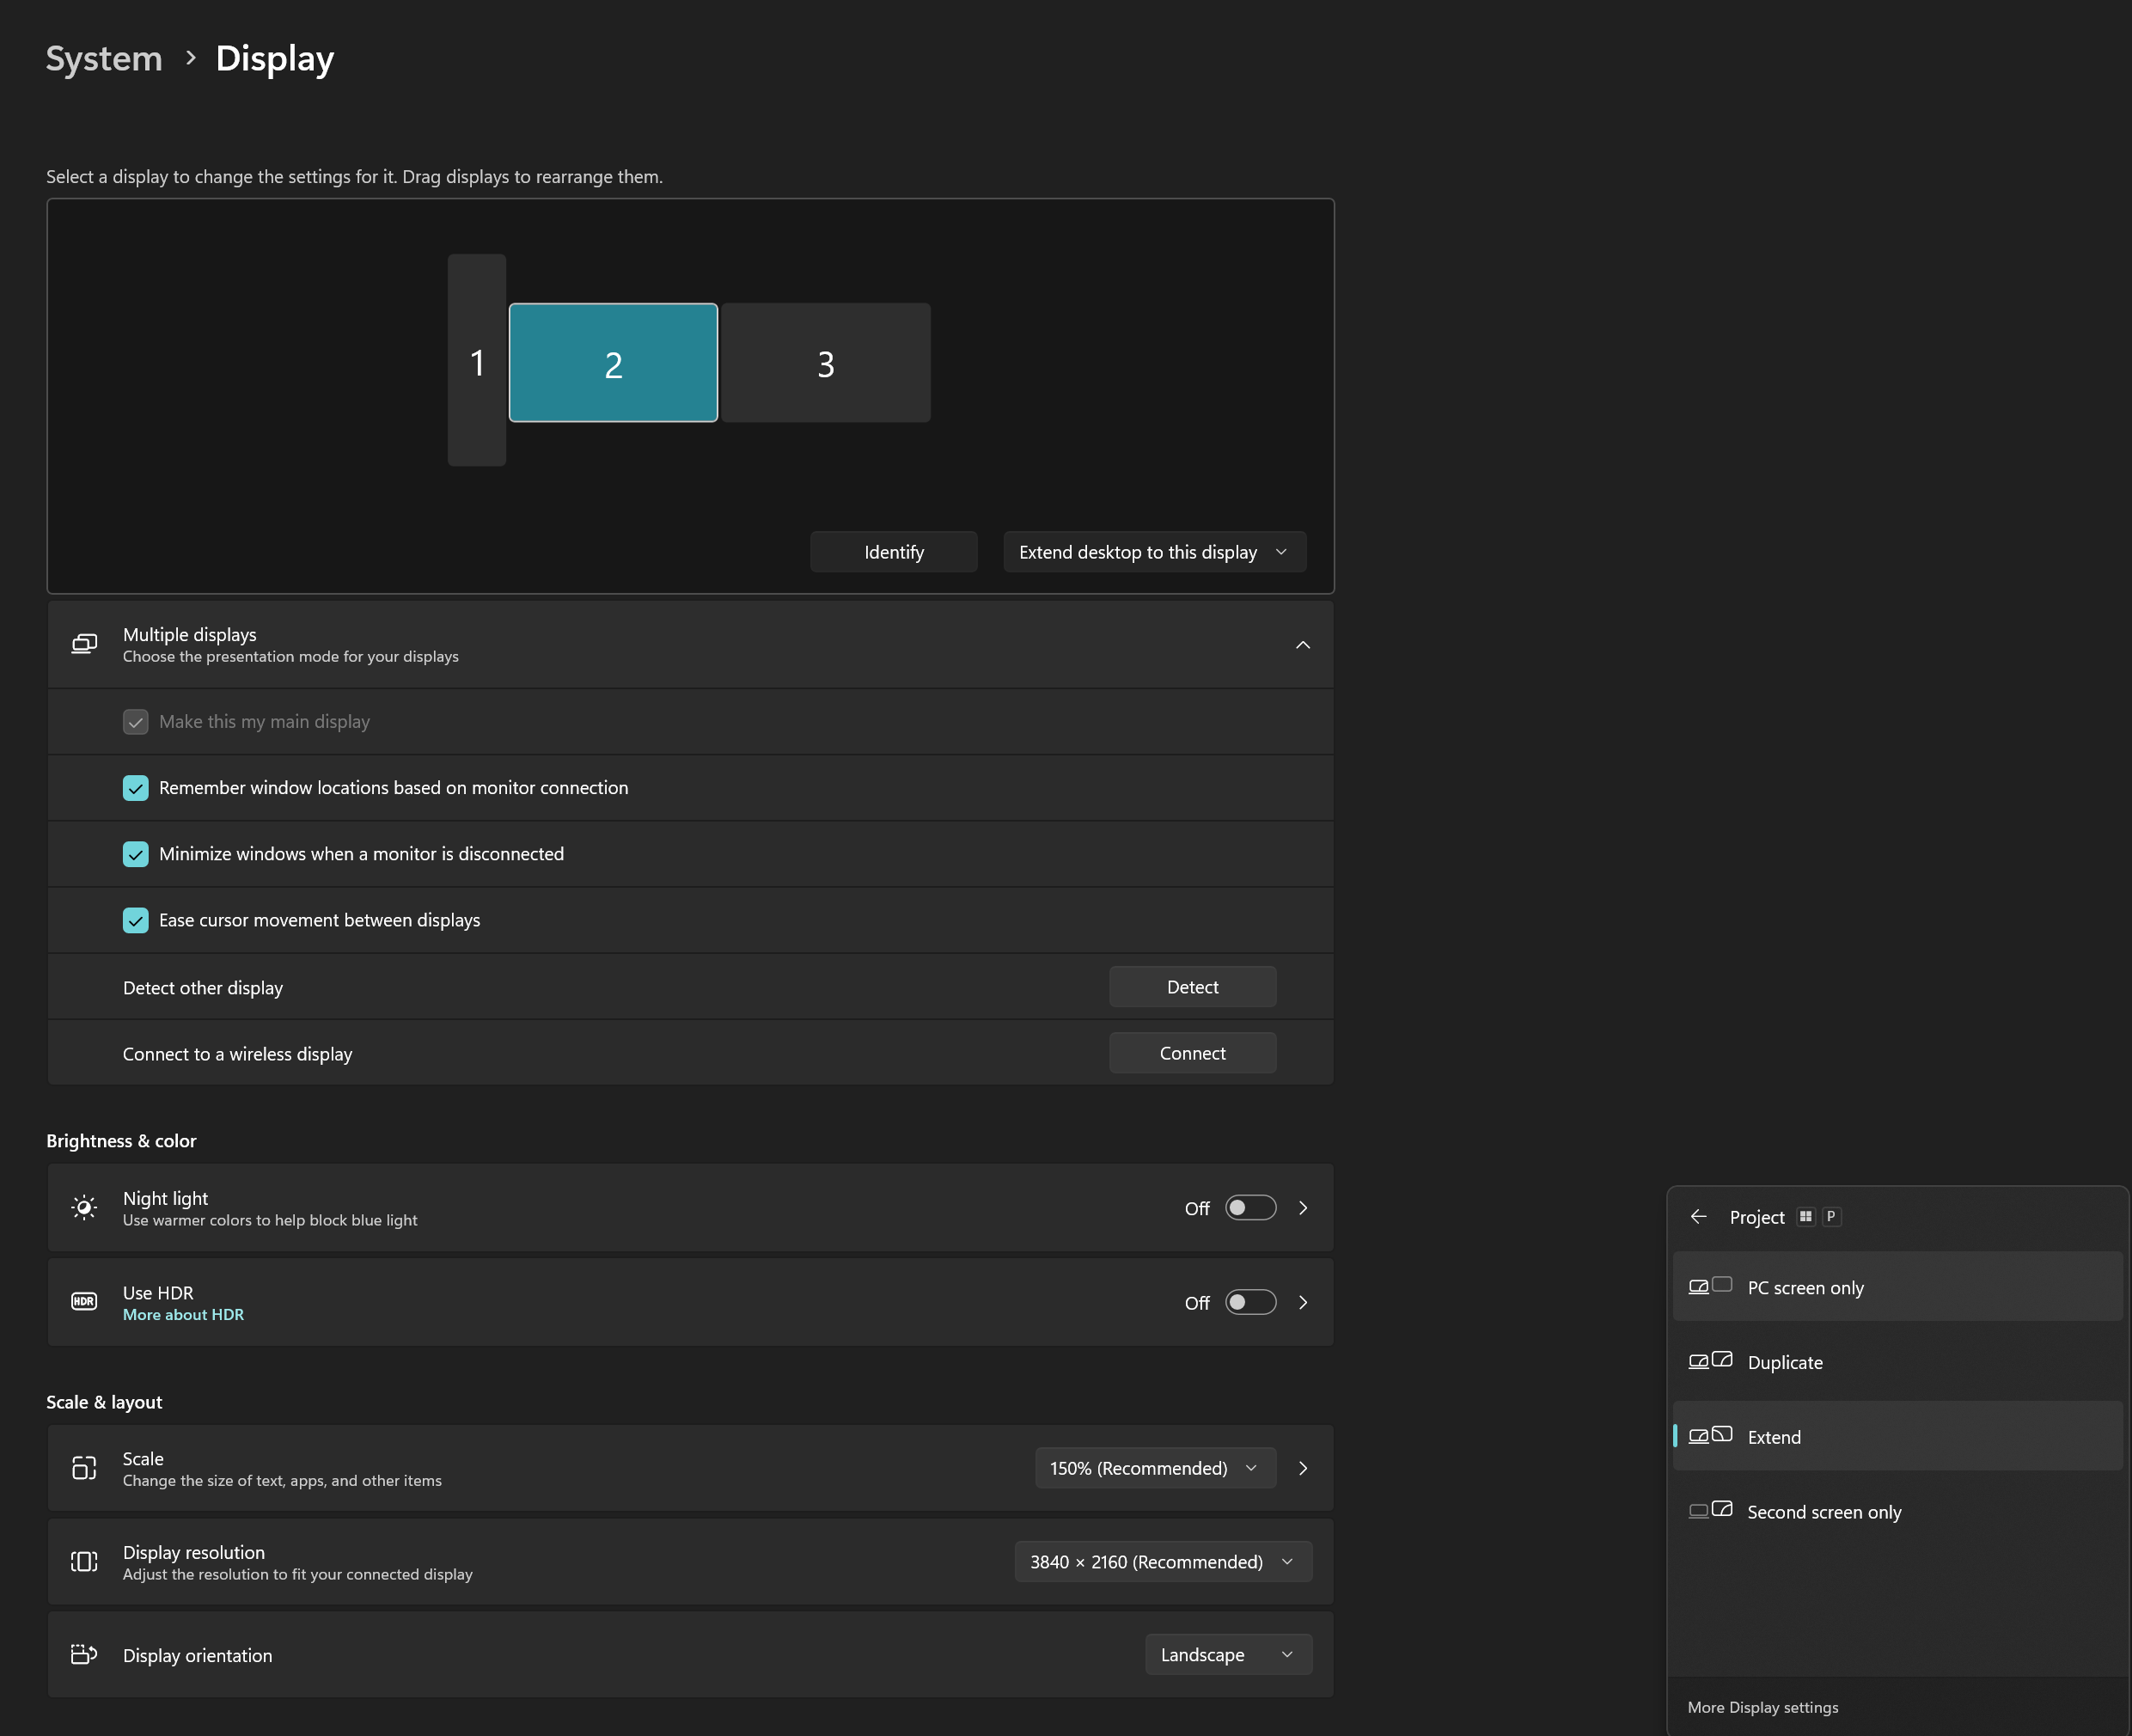Image resolution: width=2132 pixels, height=1736 pixels.
Task: Select display 3 in the arrangement
Action: tap(825, 363)
